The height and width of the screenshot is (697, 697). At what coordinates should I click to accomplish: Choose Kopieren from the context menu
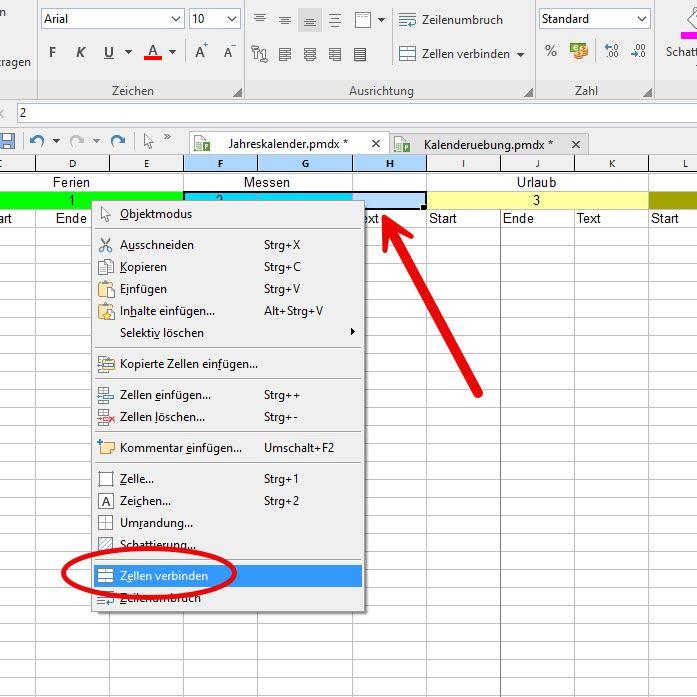pos(143,267)
